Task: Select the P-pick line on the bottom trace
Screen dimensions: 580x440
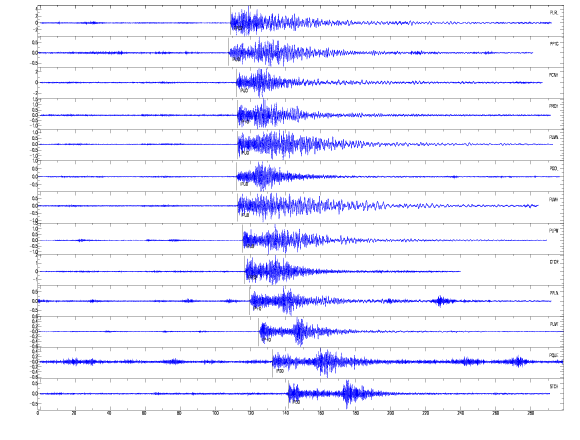Action: tap(289, 394)
